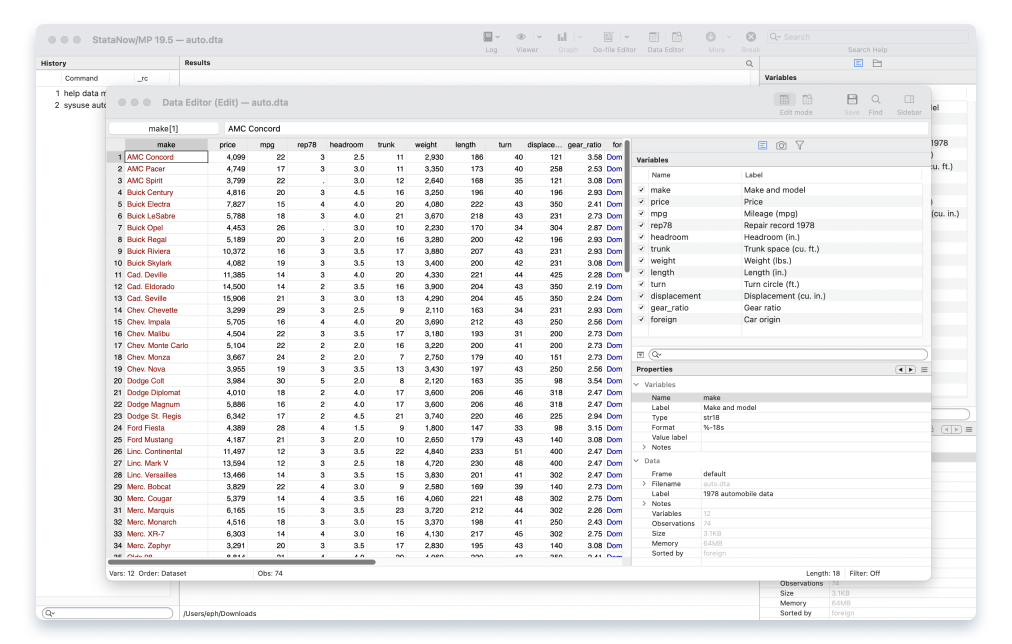
Task: Click the folder icon in main window sidebar
Action: point(877,63)
